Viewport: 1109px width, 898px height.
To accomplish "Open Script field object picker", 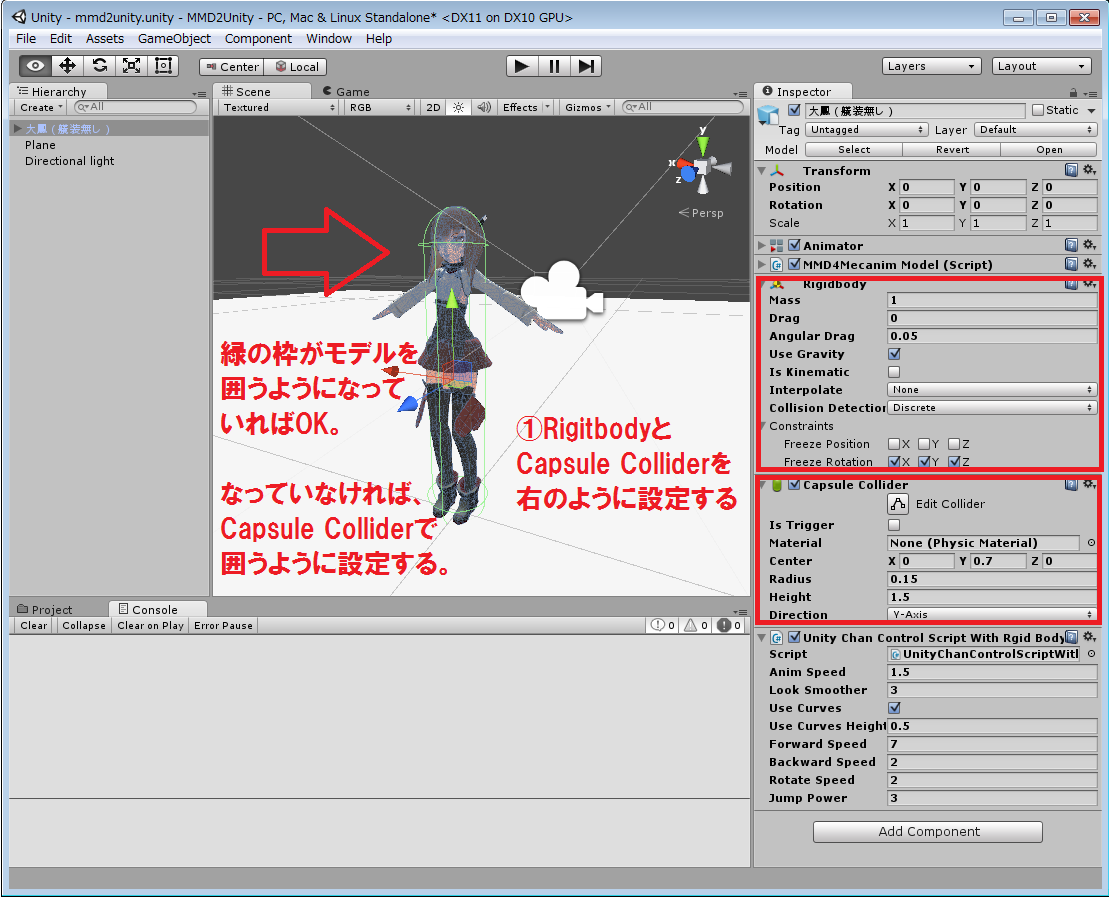I will (1091, 654).
